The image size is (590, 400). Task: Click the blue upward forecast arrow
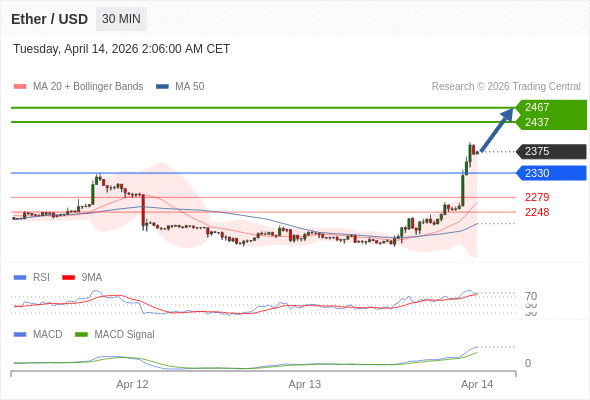pos(497,130)
